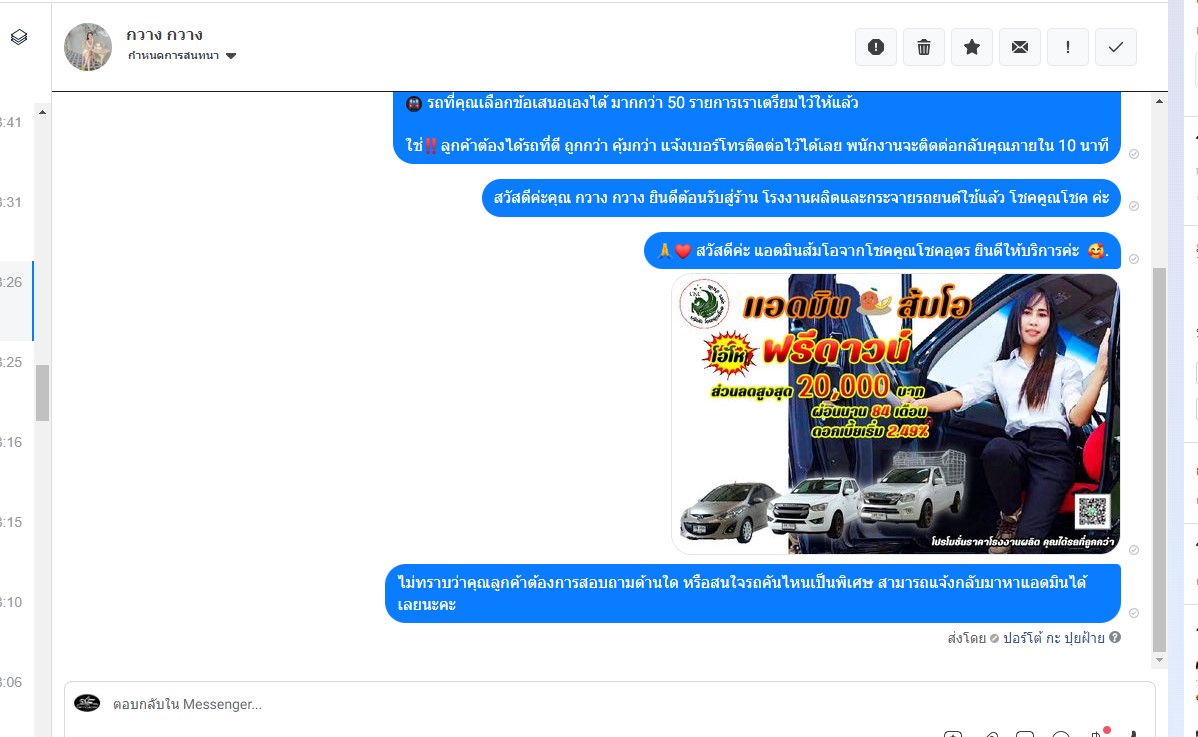Expand the กำหนดการสนทนา dropdown
1198x737 pixels.
(182, 56)
